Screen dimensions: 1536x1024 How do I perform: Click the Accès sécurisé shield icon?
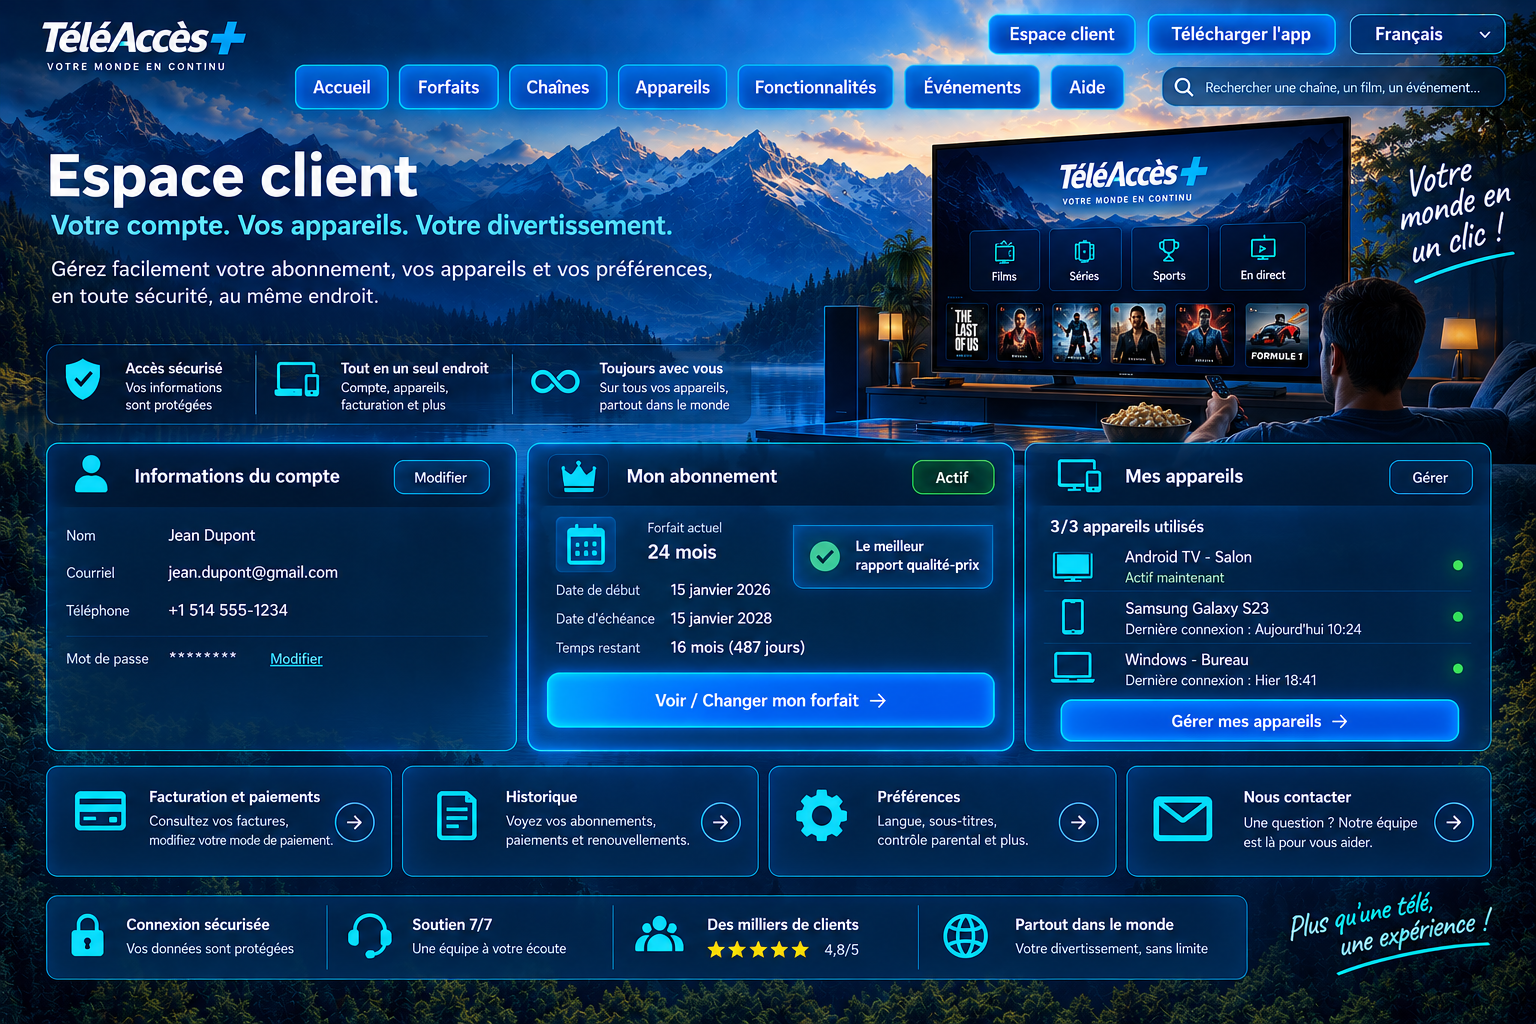pyautogui.click(x=82, y=379)
